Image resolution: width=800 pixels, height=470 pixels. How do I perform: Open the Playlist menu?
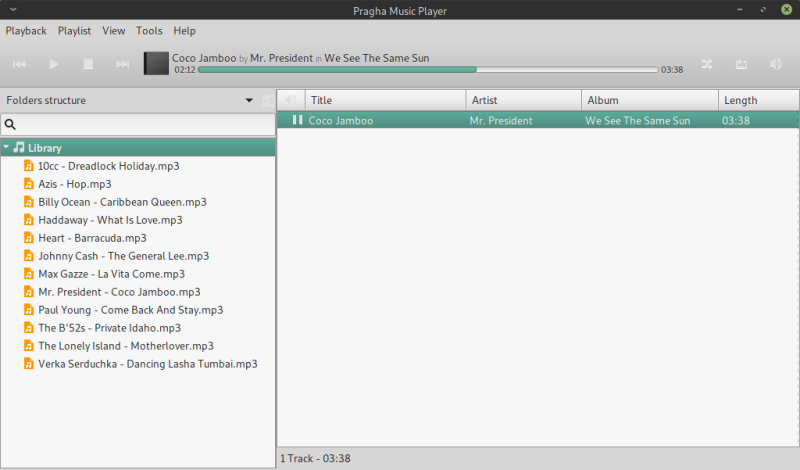pyautogui.click(x=74, y=31)
